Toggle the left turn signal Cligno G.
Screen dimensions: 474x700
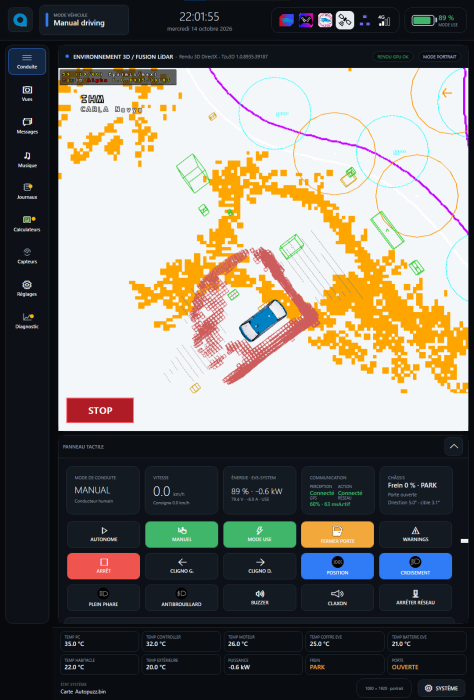tap(181, 566)
